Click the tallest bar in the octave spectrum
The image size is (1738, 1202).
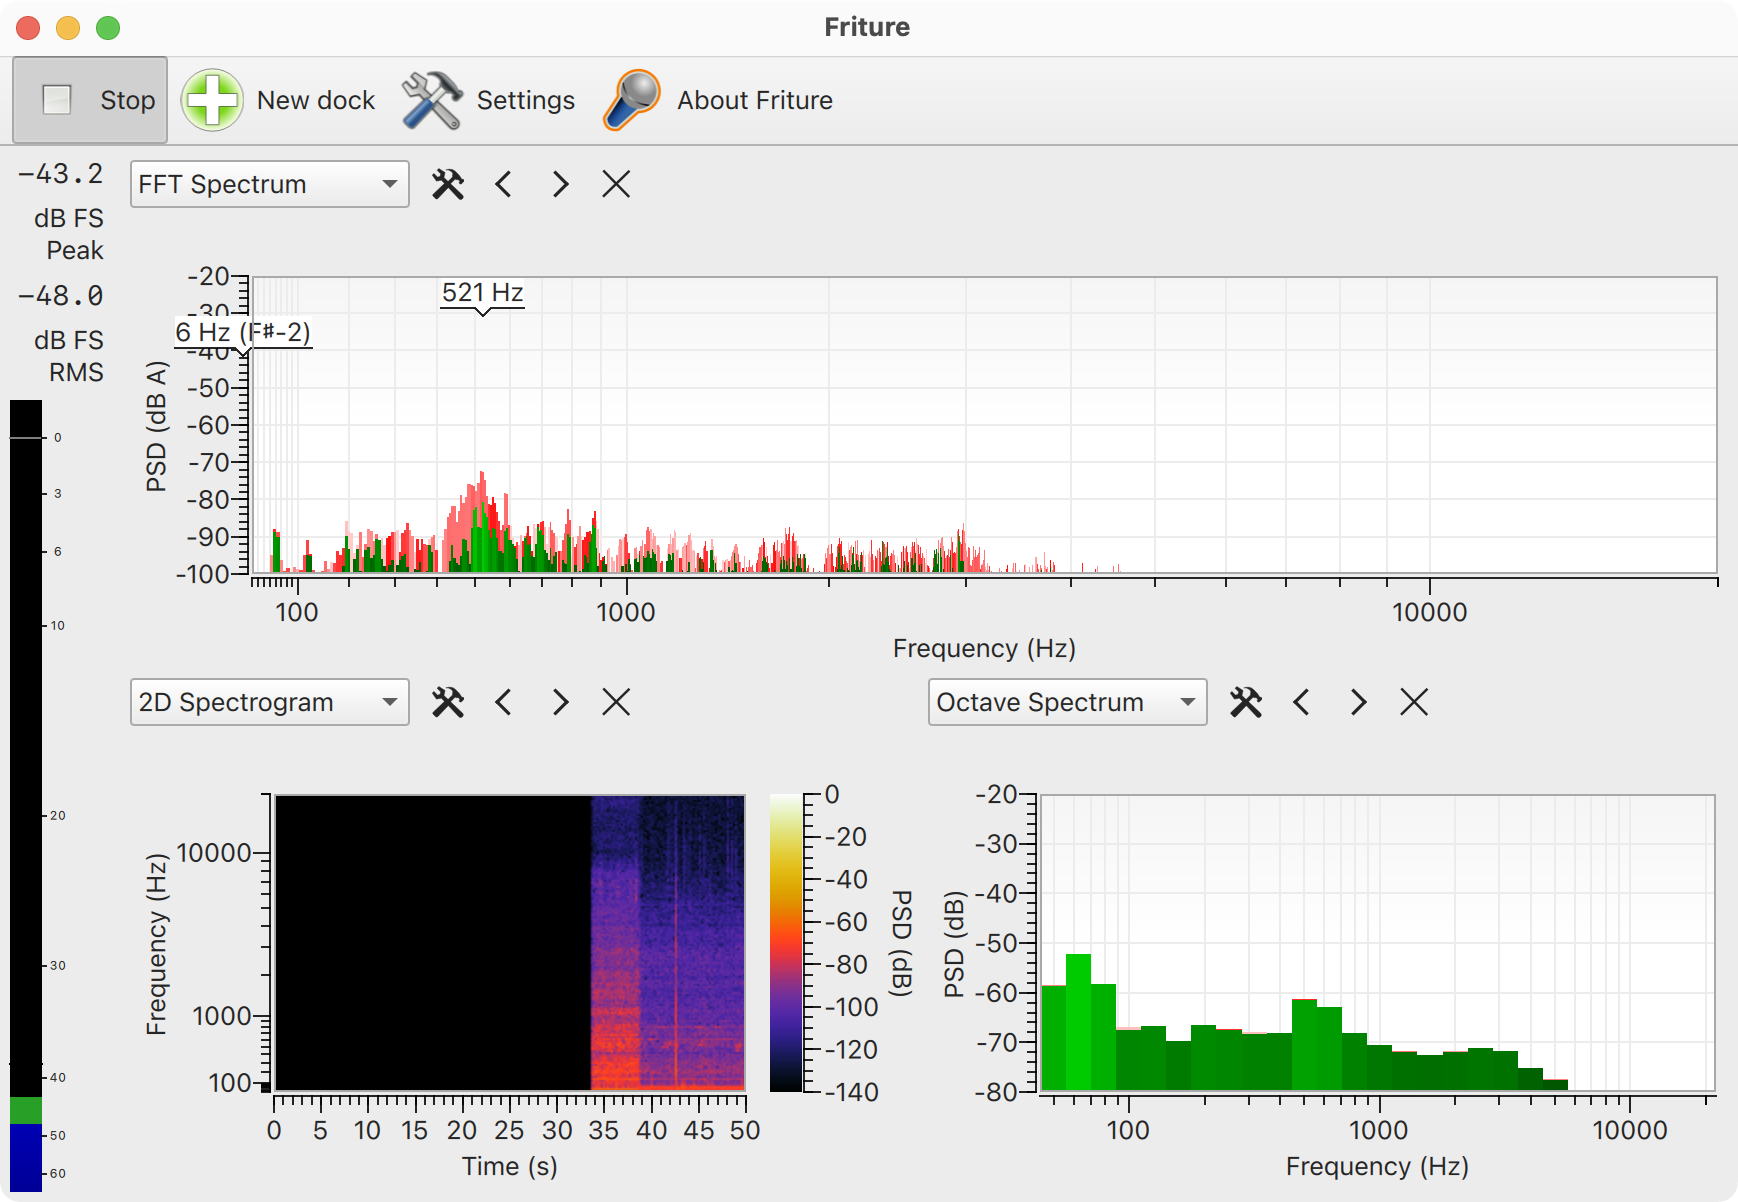[1078, 1021]
